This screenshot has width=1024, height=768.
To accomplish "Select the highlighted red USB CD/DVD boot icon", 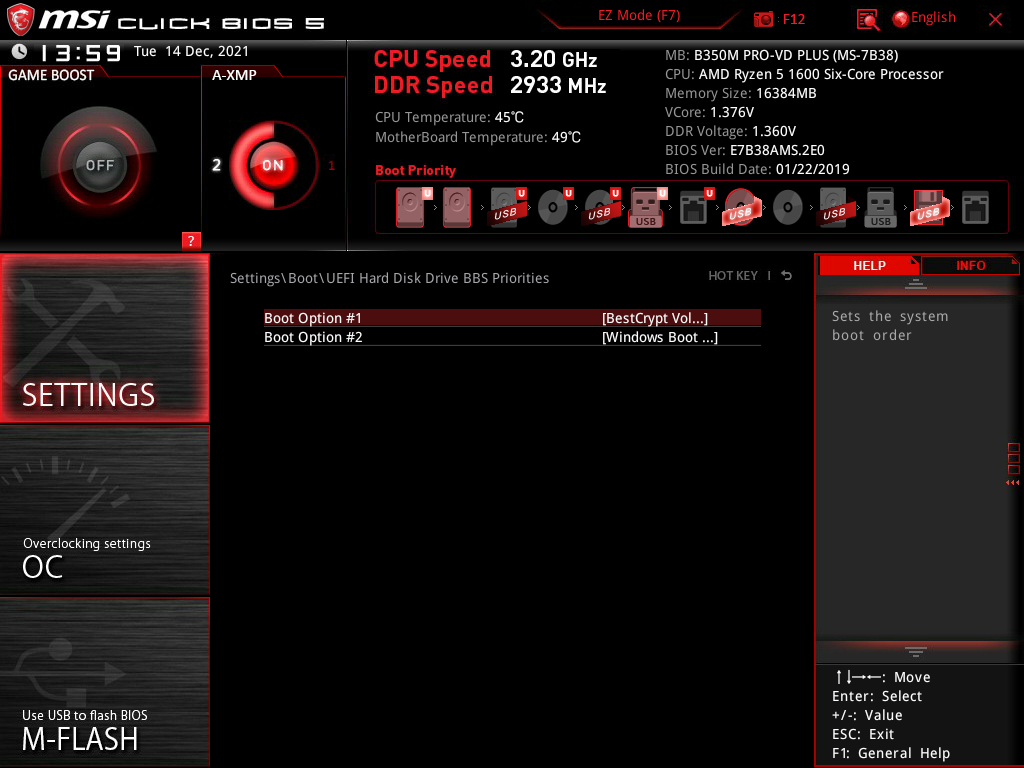I will pyautogui.click(x=741, y=208).
